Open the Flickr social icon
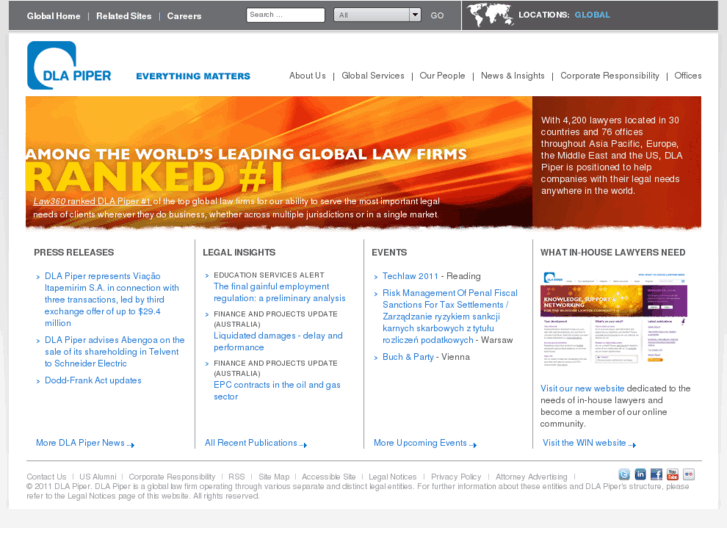The width and height of the screenshot is (727, 545). (689, 474)
